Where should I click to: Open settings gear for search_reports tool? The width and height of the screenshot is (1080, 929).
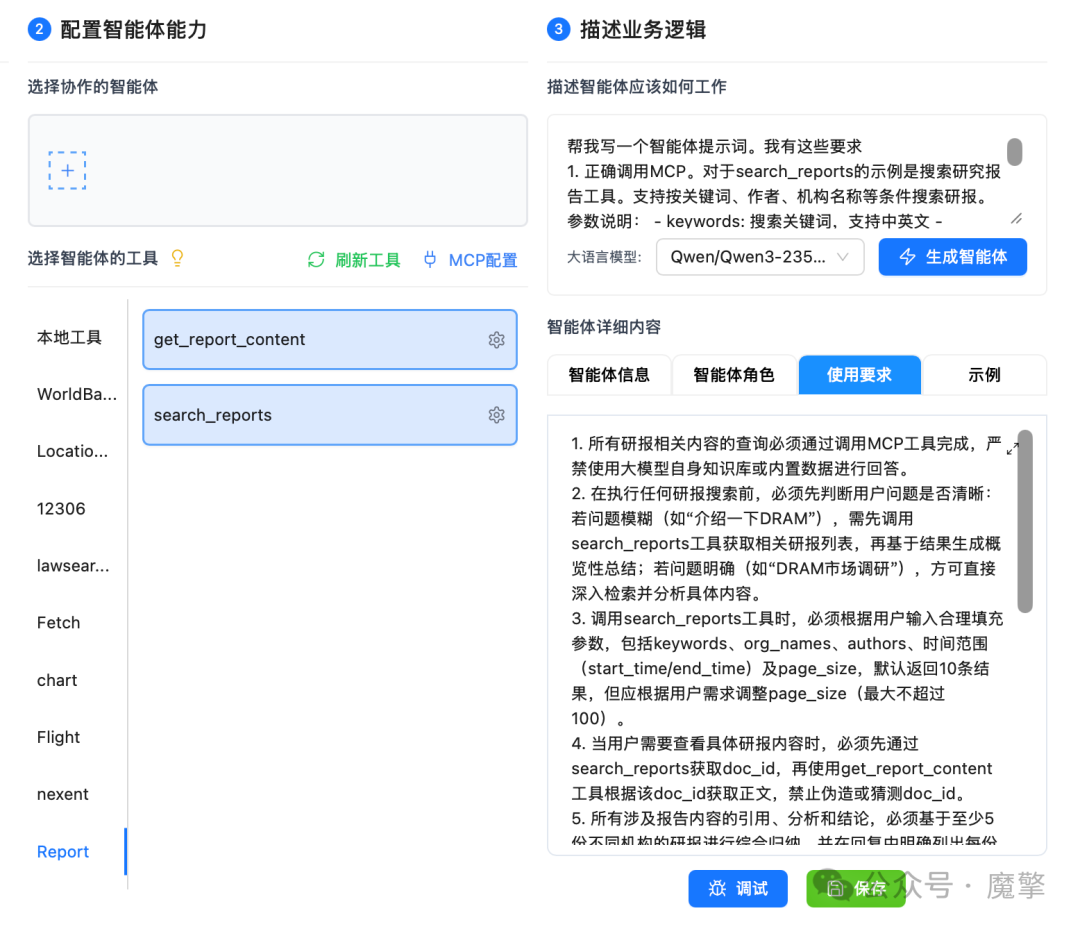coord(497,414)
